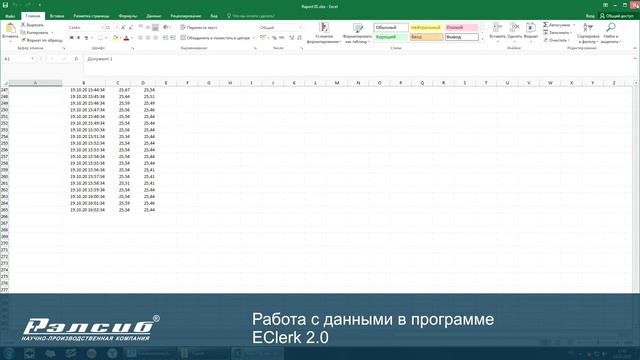Select Format Painter (Формат по образцу)
640x360 pixels.
tap(42, 40)
